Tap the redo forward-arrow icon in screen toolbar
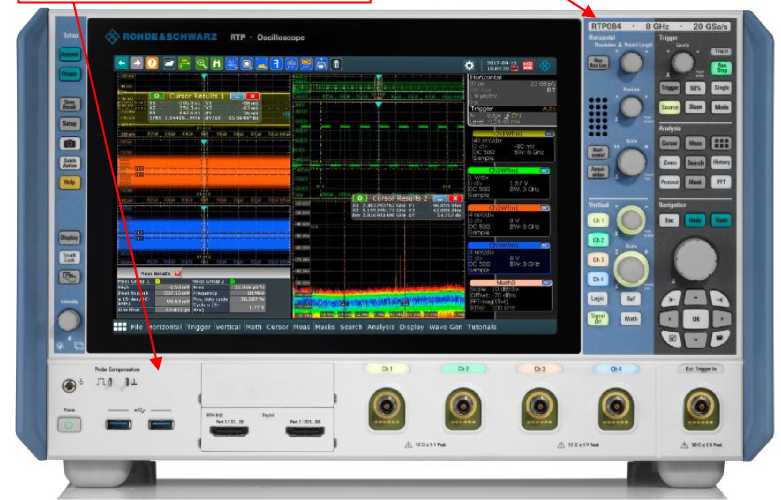Screen dimensions: 781x500 (136, 63)
